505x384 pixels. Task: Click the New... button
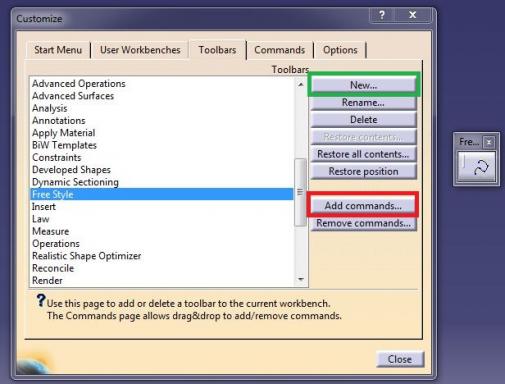364,85
